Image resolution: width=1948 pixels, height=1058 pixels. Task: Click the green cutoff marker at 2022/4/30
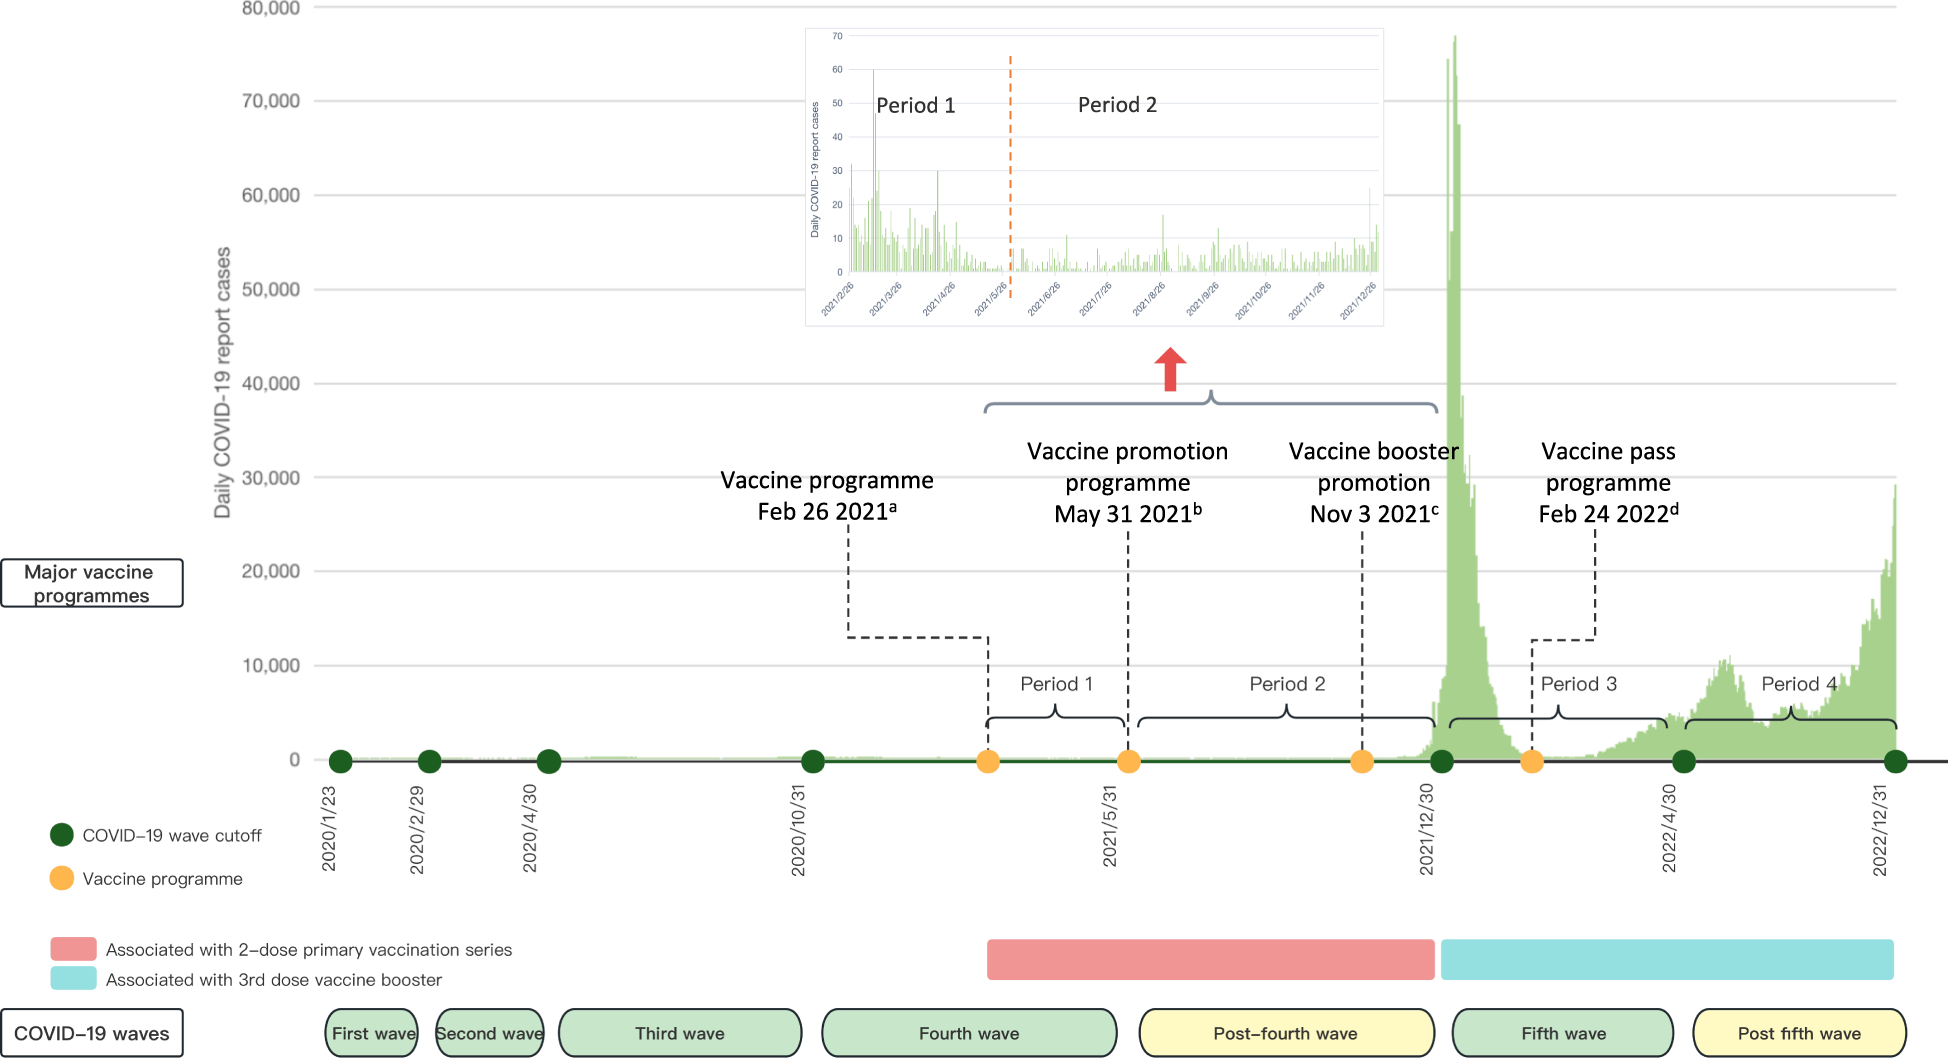click(x=1684, y=761)
